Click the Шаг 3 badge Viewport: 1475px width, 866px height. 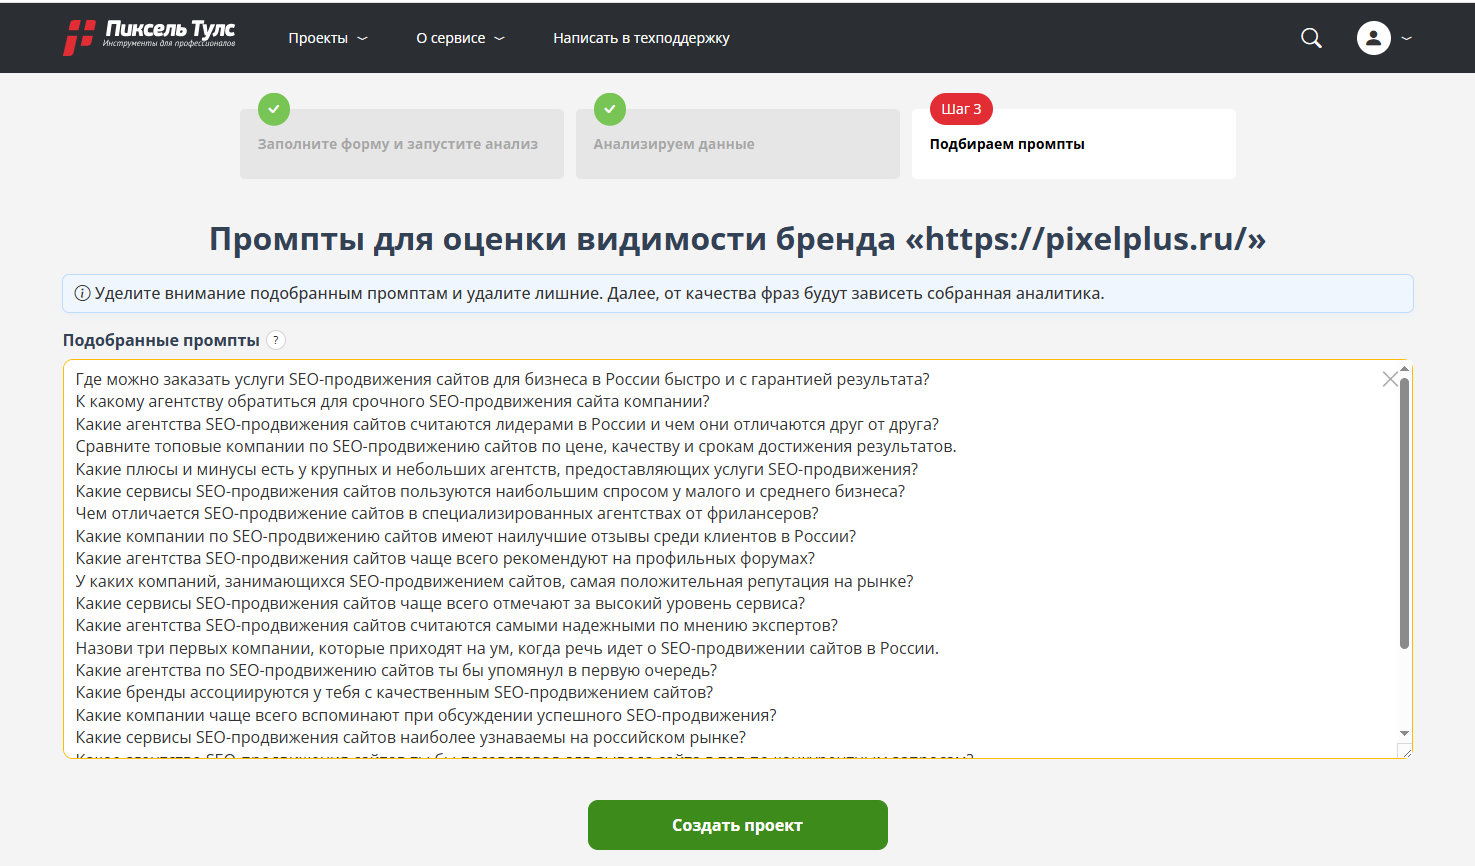(961, 109)
